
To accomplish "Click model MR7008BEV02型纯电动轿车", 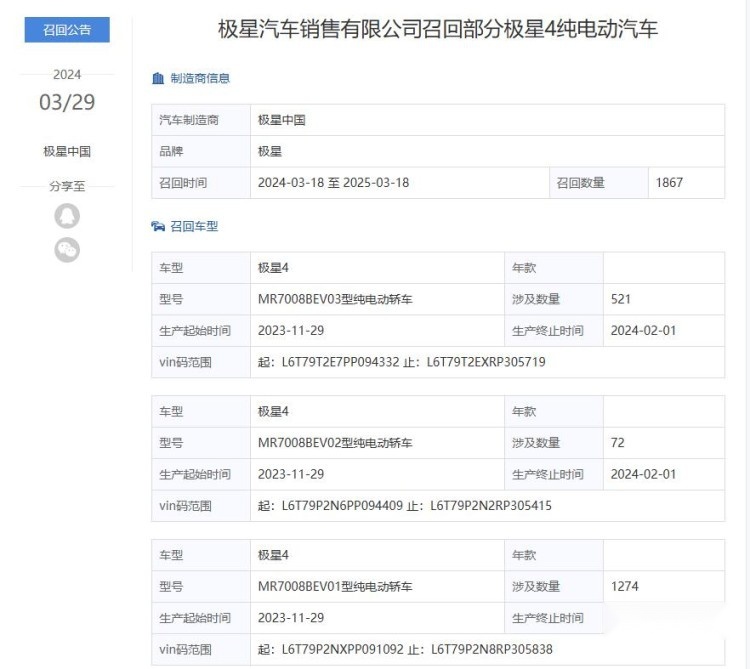I will (x=335, y=443).
